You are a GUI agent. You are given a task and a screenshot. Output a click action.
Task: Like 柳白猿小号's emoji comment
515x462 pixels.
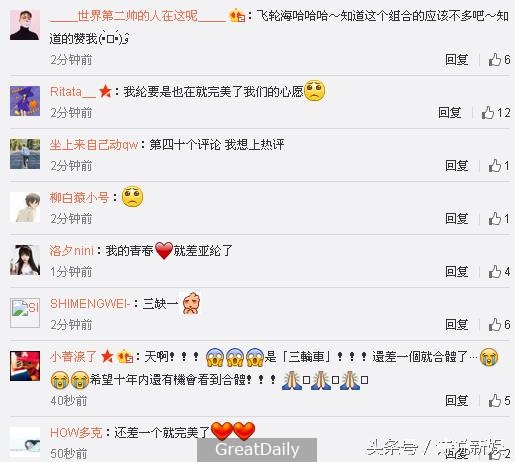click(x=499, y=219)
